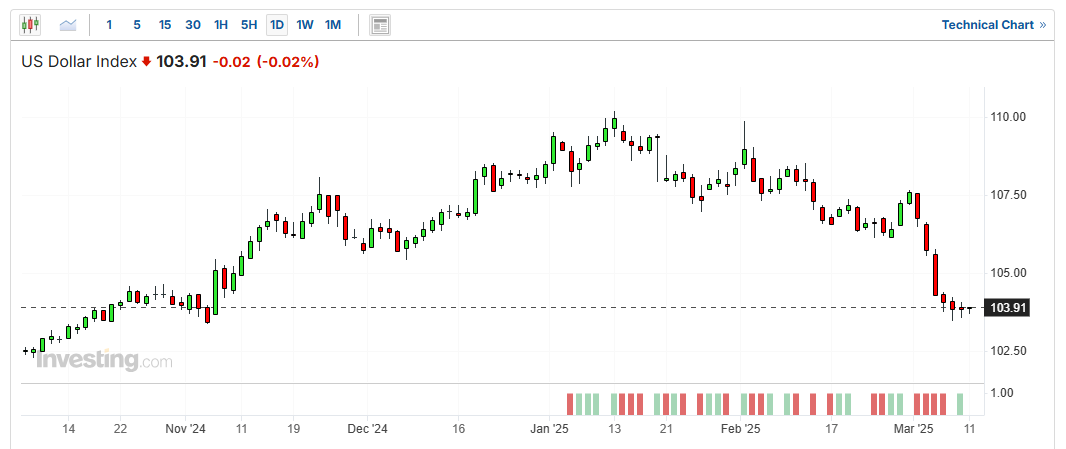Click the 19 date axis label

(x=293, y=429)
